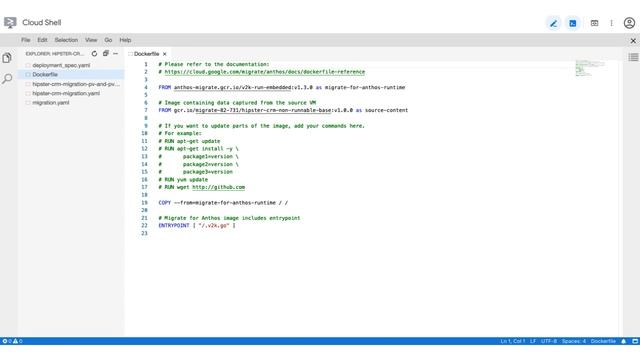Click the Cloud Shell logo icon
Viewport: 640px width, 360px height.
click(10, 22)
